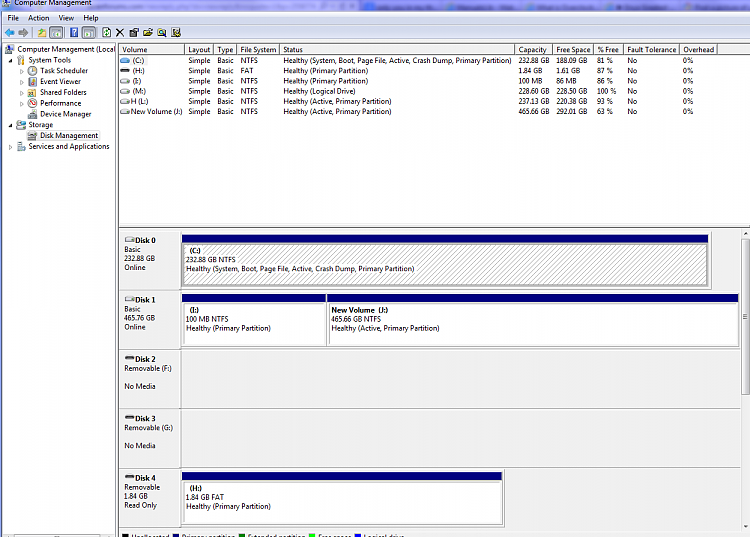750x537 pixels.
Task: Sort by the Free Space column header
Action: click(x=573, y=49)
